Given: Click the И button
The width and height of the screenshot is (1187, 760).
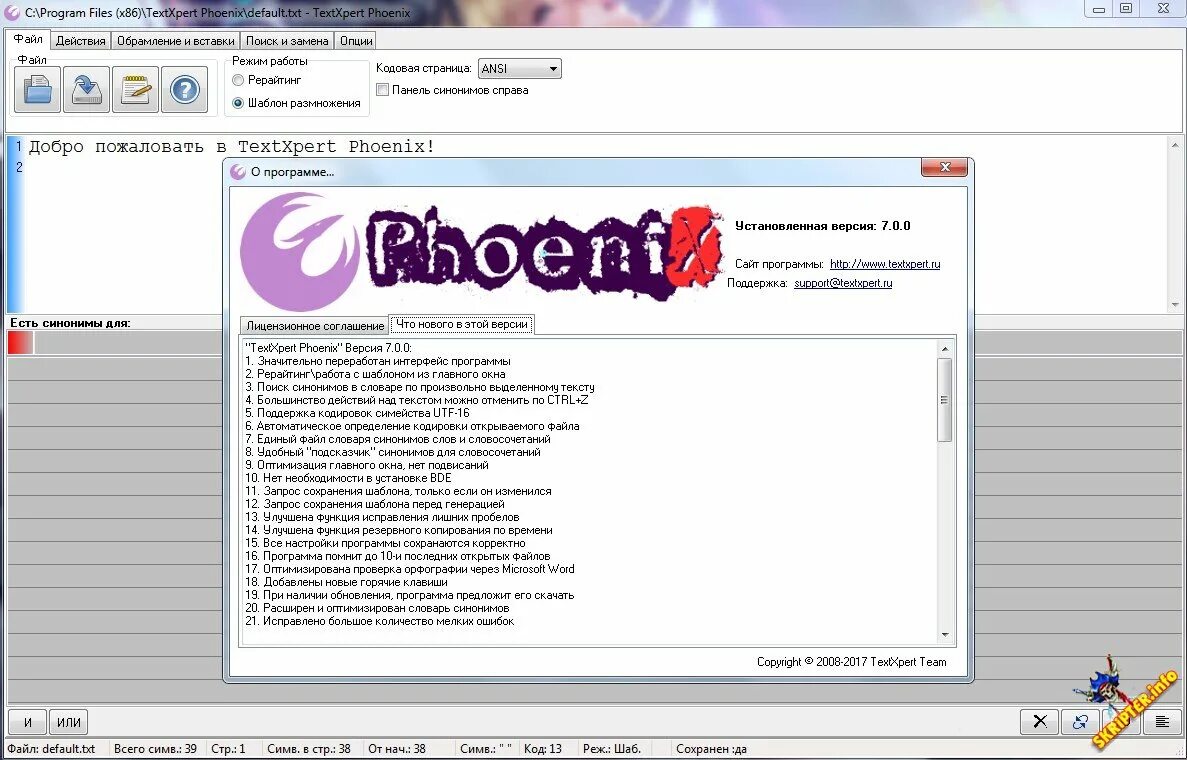Looking at the screenshot, I should [x=27, y=722].
